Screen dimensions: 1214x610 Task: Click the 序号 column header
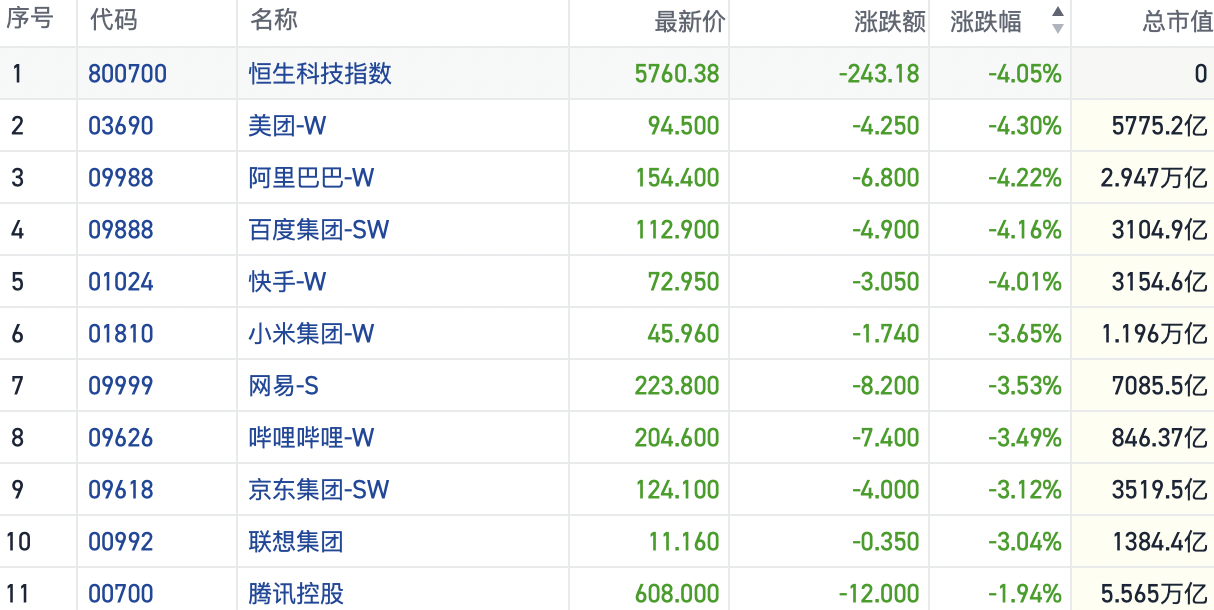click(32, 20)
